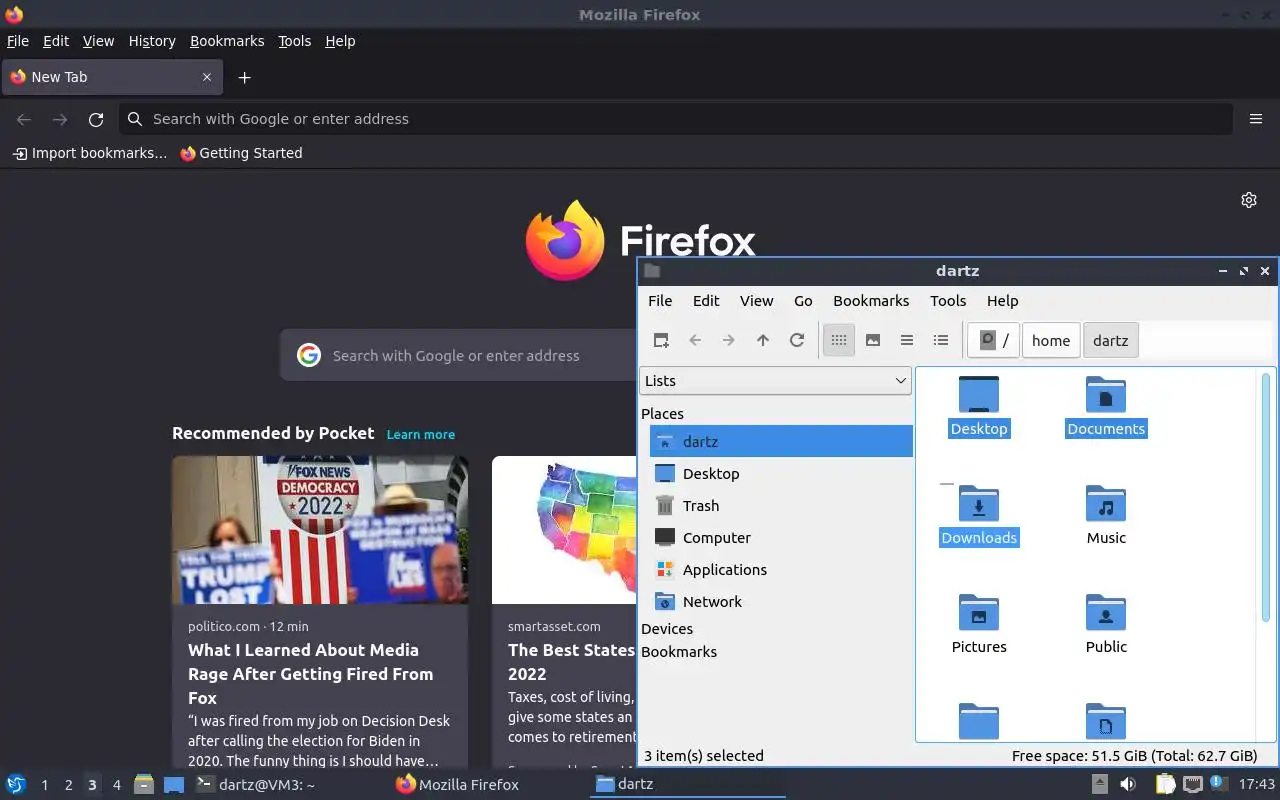The height and width of the screenshot is (800, 1280).
Task: Open the Lists side pane dropdown
Action: pyautogui.click(x=775, y=380)
